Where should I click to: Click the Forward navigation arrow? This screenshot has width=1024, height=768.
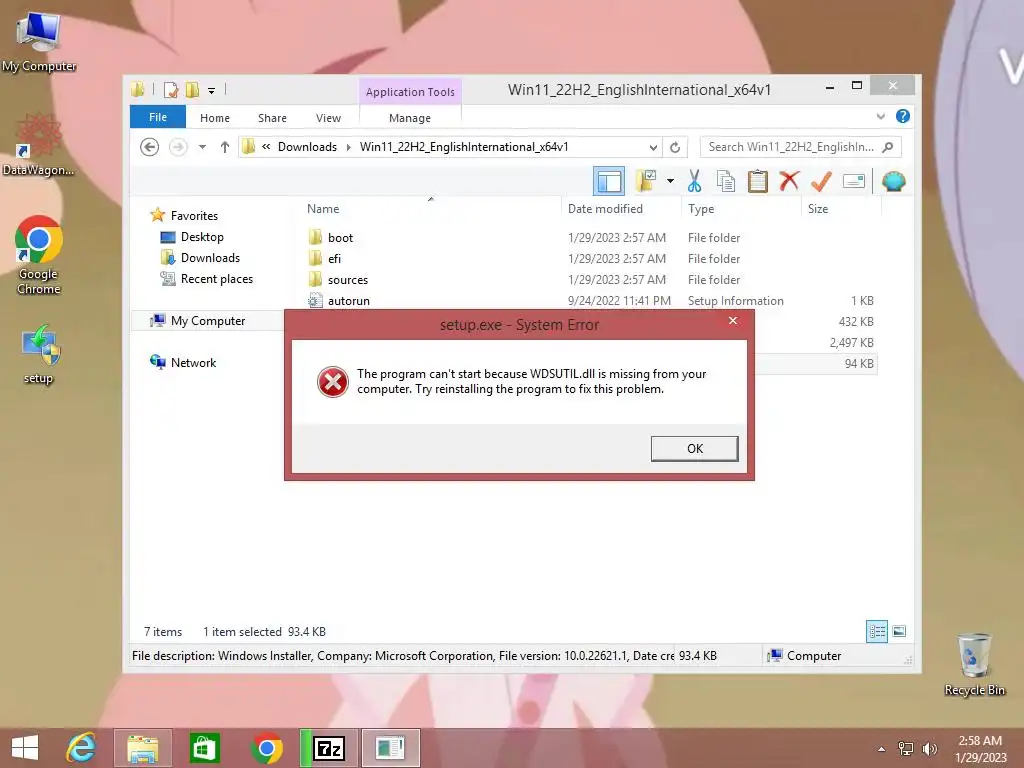click(178, 147)
